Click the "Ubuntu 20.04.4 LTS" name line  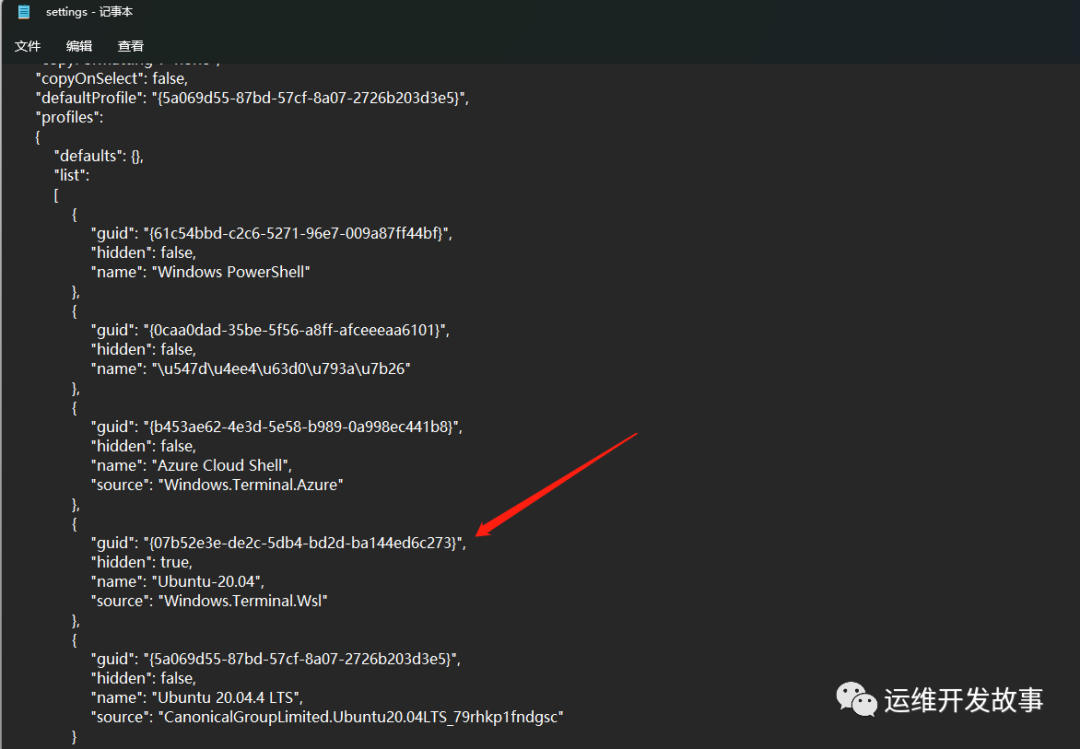coord(197,697)
